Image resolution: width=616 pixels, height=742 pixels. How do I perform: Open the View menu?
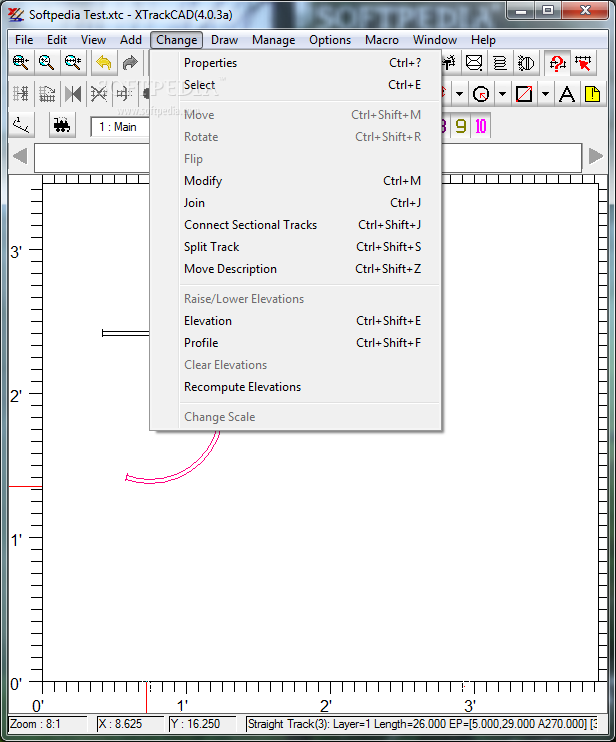(x=93, y=40)
